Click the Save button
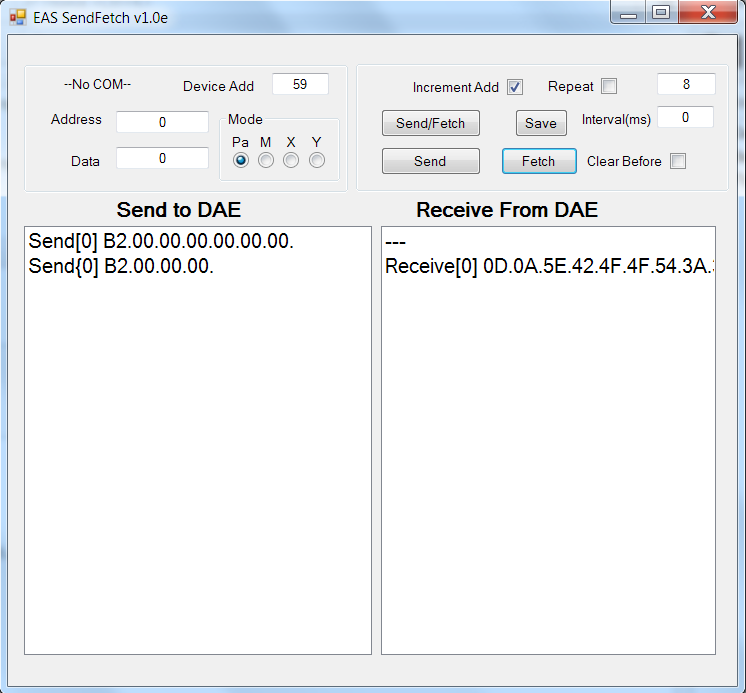 click(541, 123)
